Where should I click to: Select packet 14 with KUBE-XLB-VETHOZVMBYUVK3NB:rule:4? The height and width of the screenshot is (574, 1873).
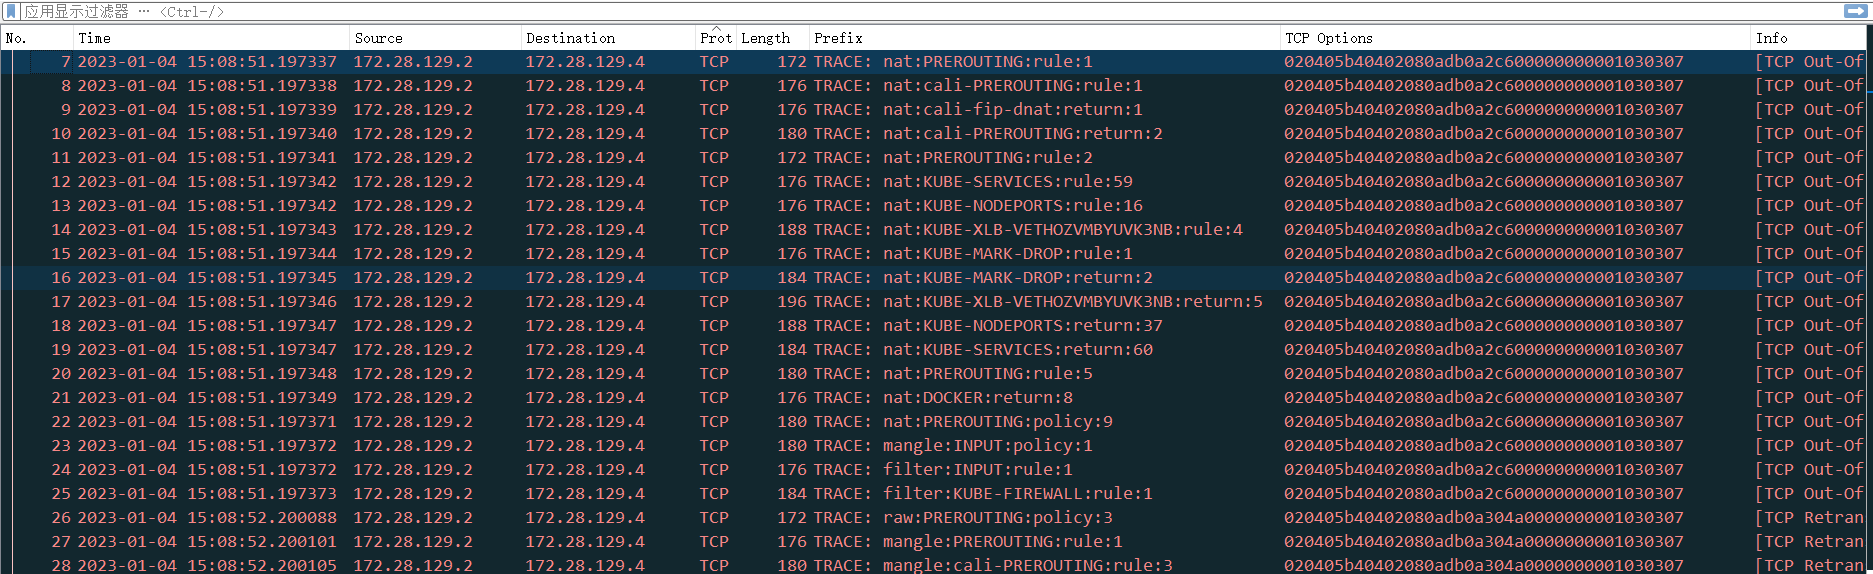click(1062, 230)
